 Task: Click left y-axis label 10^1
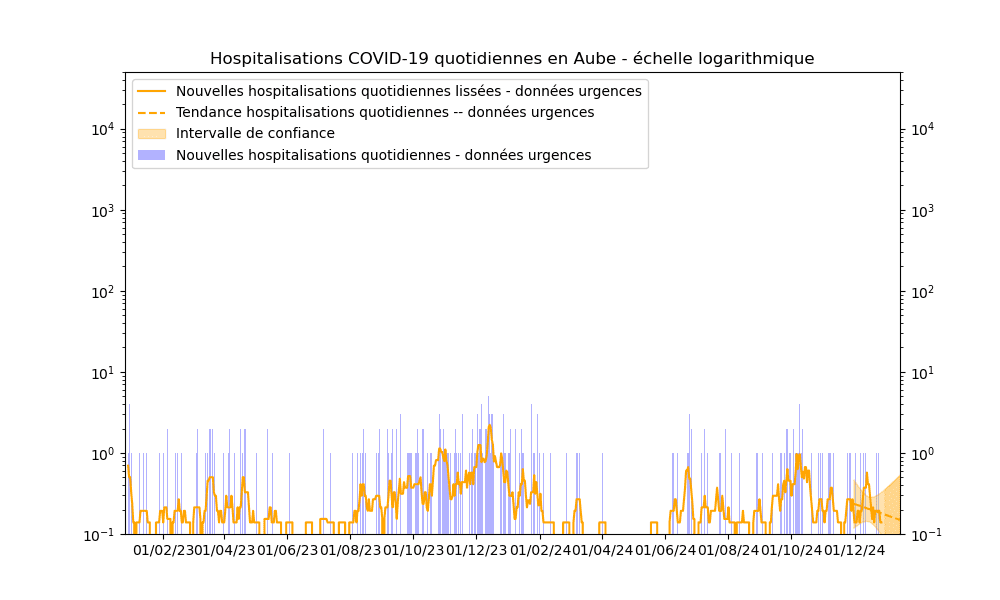click(x=103, y=372)
